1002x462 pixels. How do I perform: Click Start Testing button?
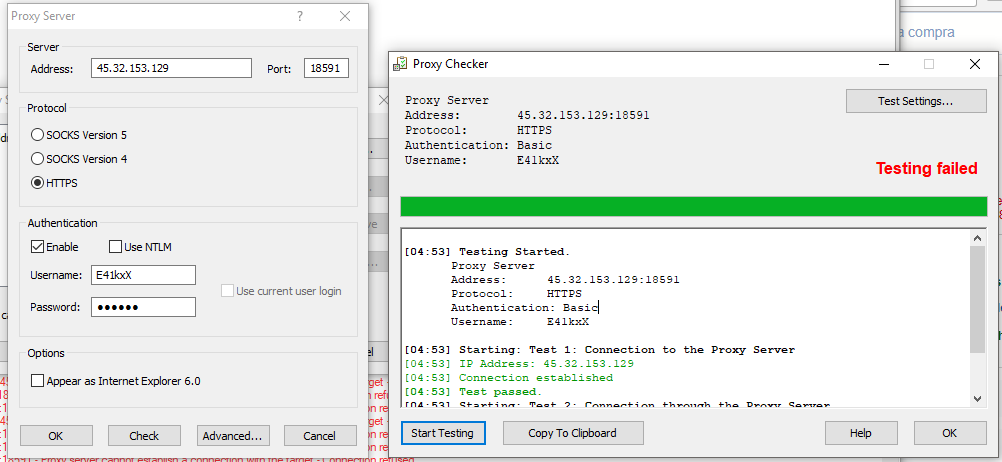coord(443,433)
